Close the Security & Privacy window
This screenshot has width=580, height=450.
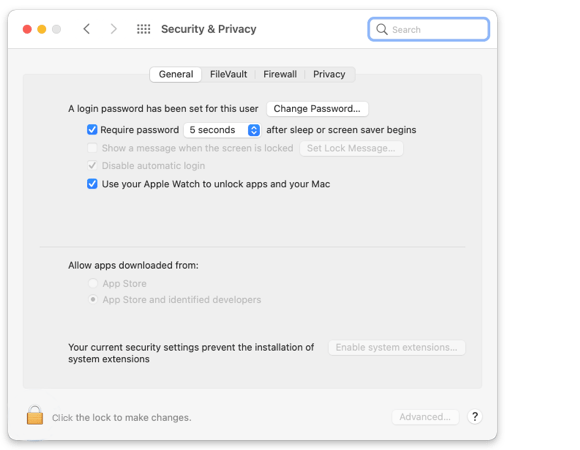(27, 29)
